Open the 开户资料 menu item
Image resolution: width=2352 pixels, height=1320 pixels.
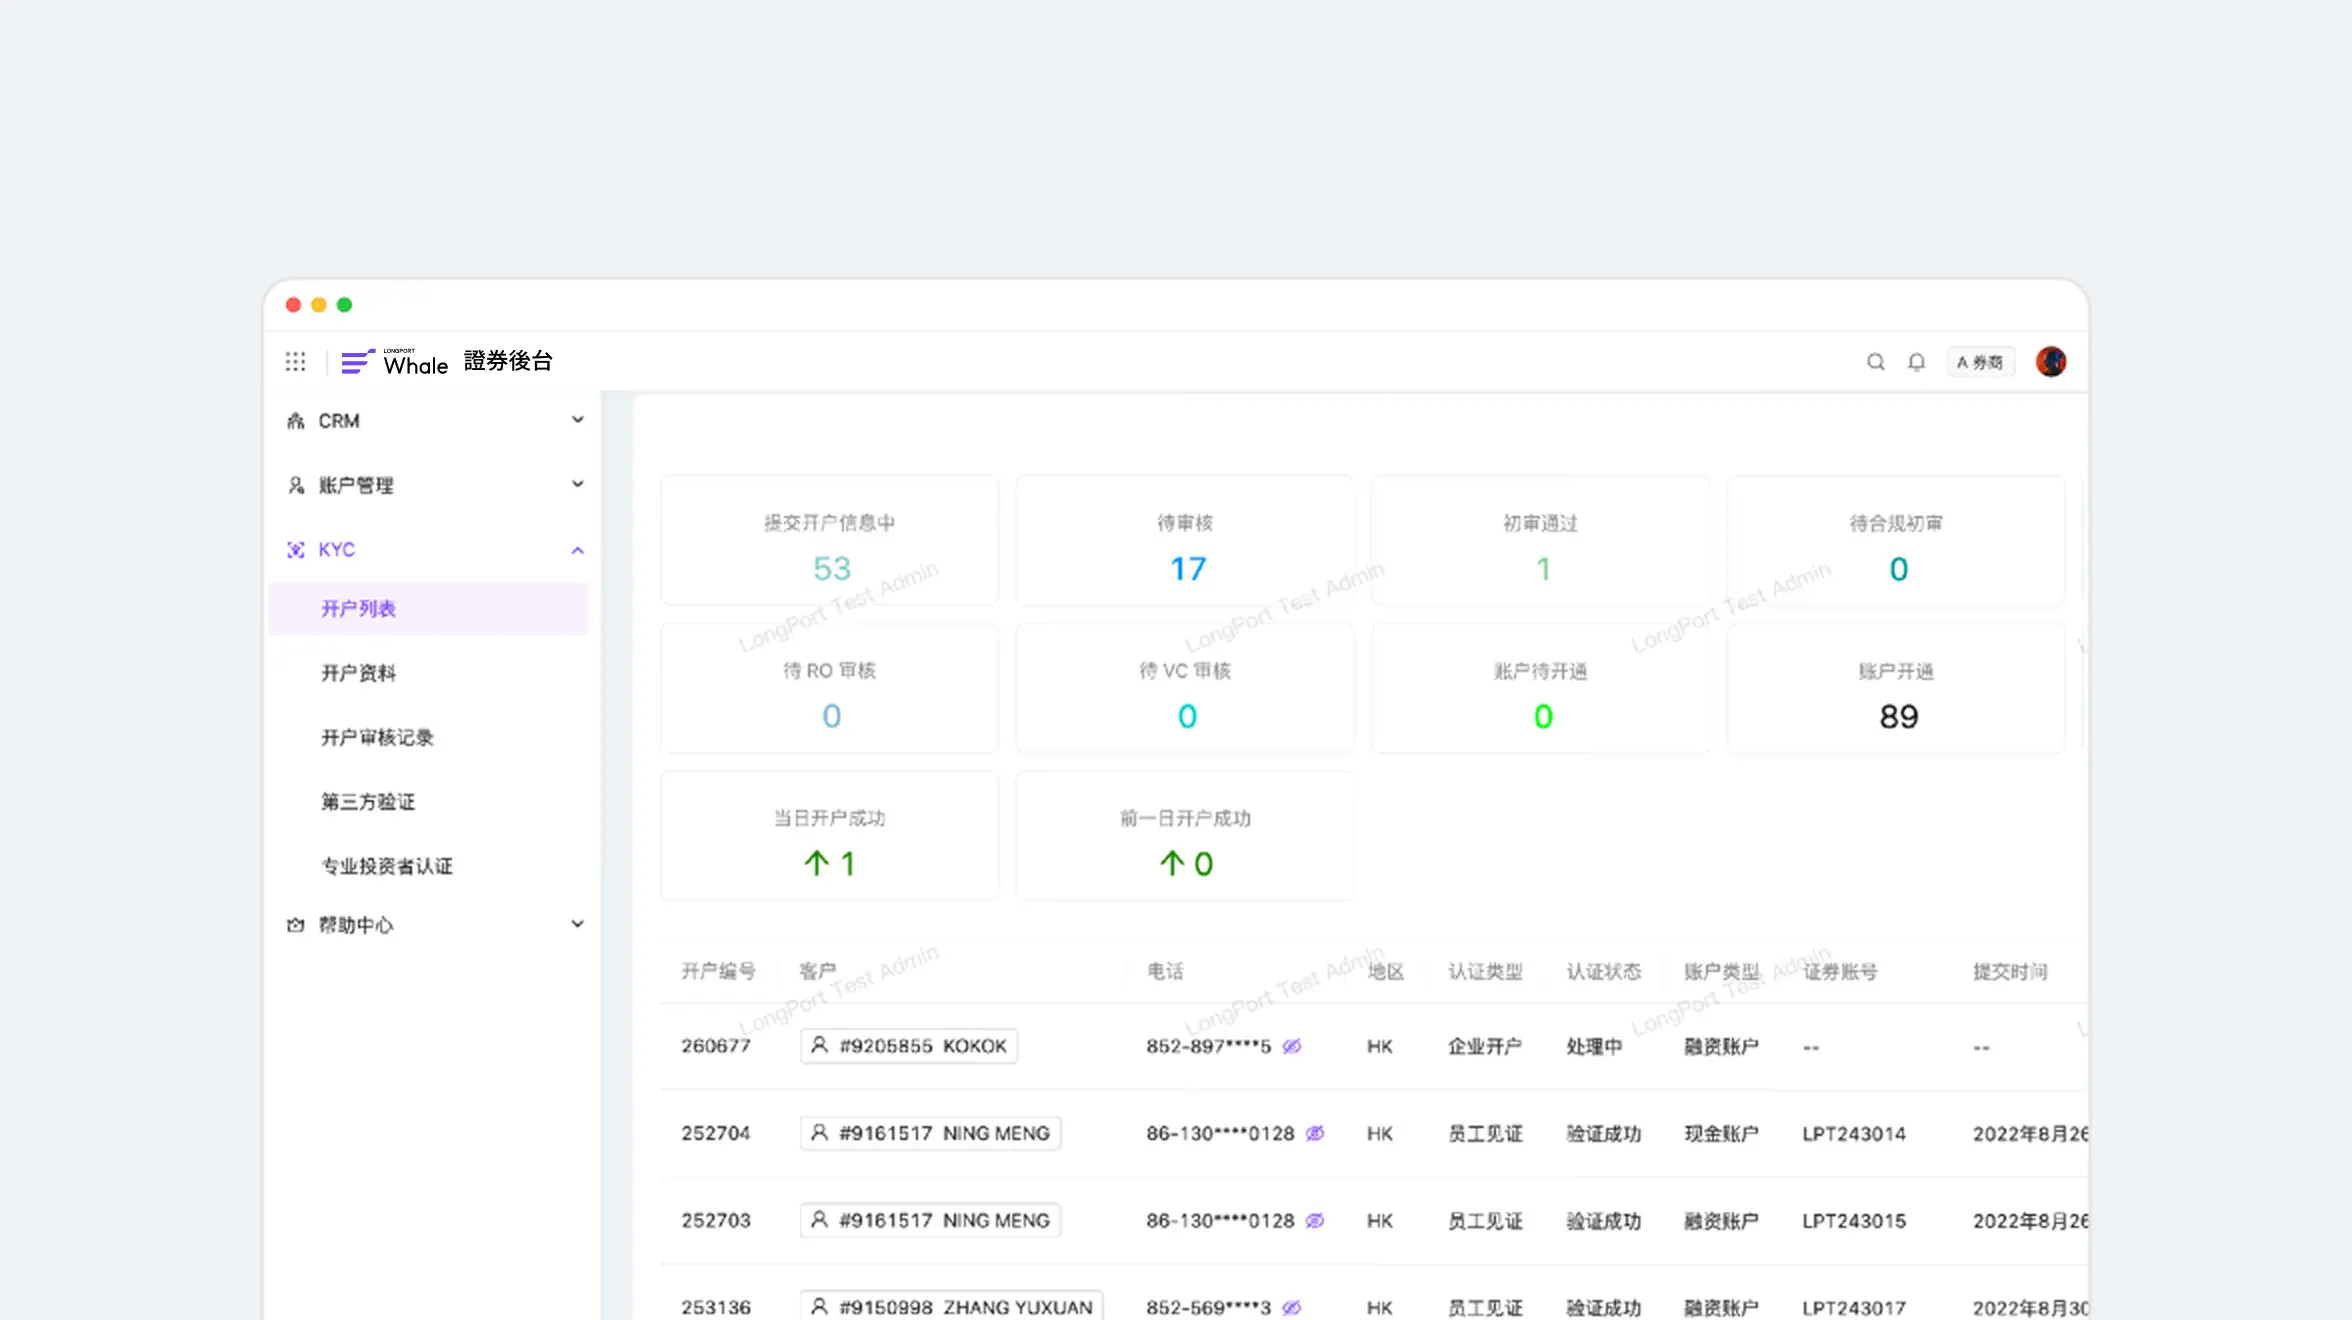(358, 673)
